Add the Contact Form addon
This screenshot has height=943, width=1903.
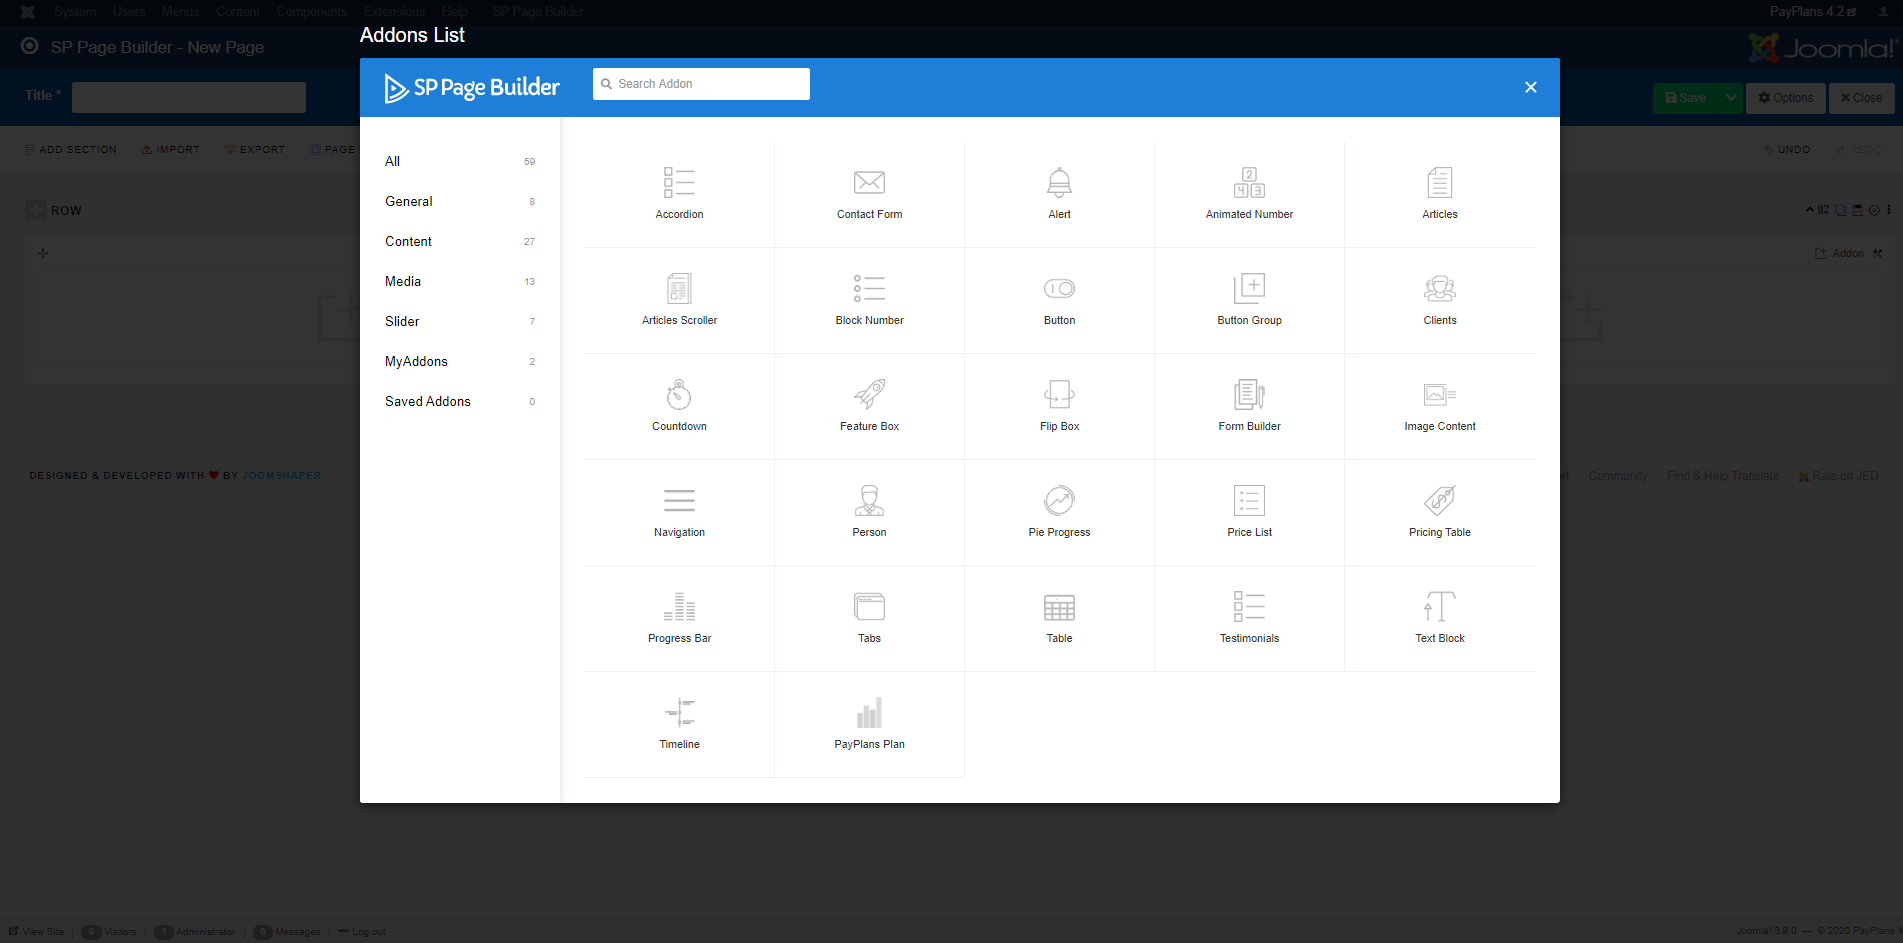pyautogui.click(x=869, y=195)
